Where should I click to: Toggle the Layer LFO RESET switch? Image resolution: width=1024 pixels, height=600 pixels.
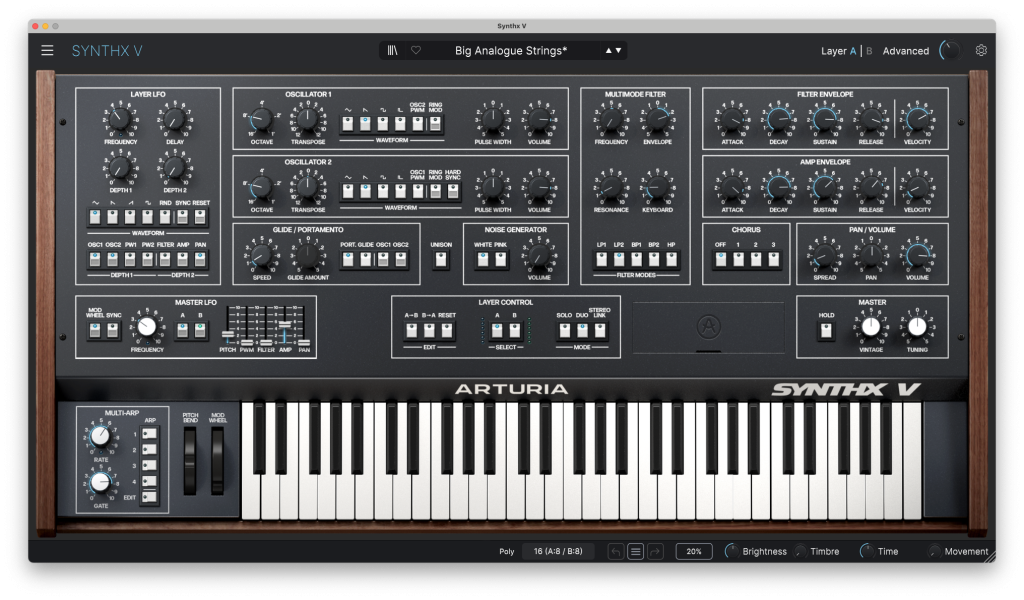tap(200, 217)
